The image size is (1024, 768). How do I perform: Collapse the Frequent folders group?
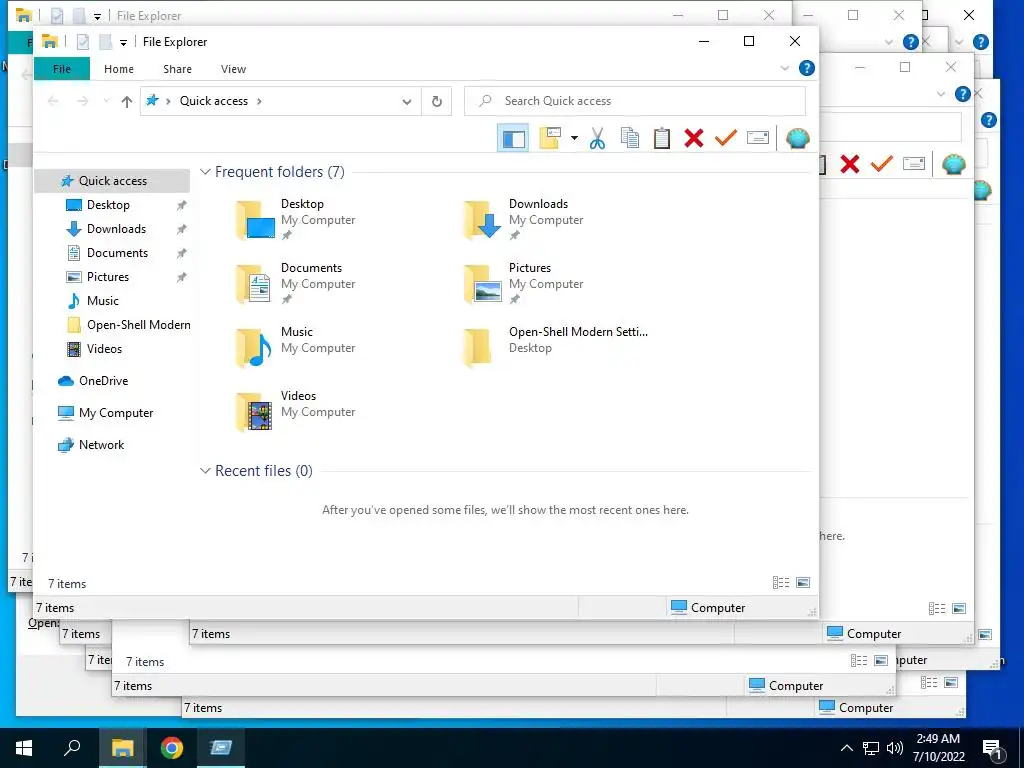point(205,172)
